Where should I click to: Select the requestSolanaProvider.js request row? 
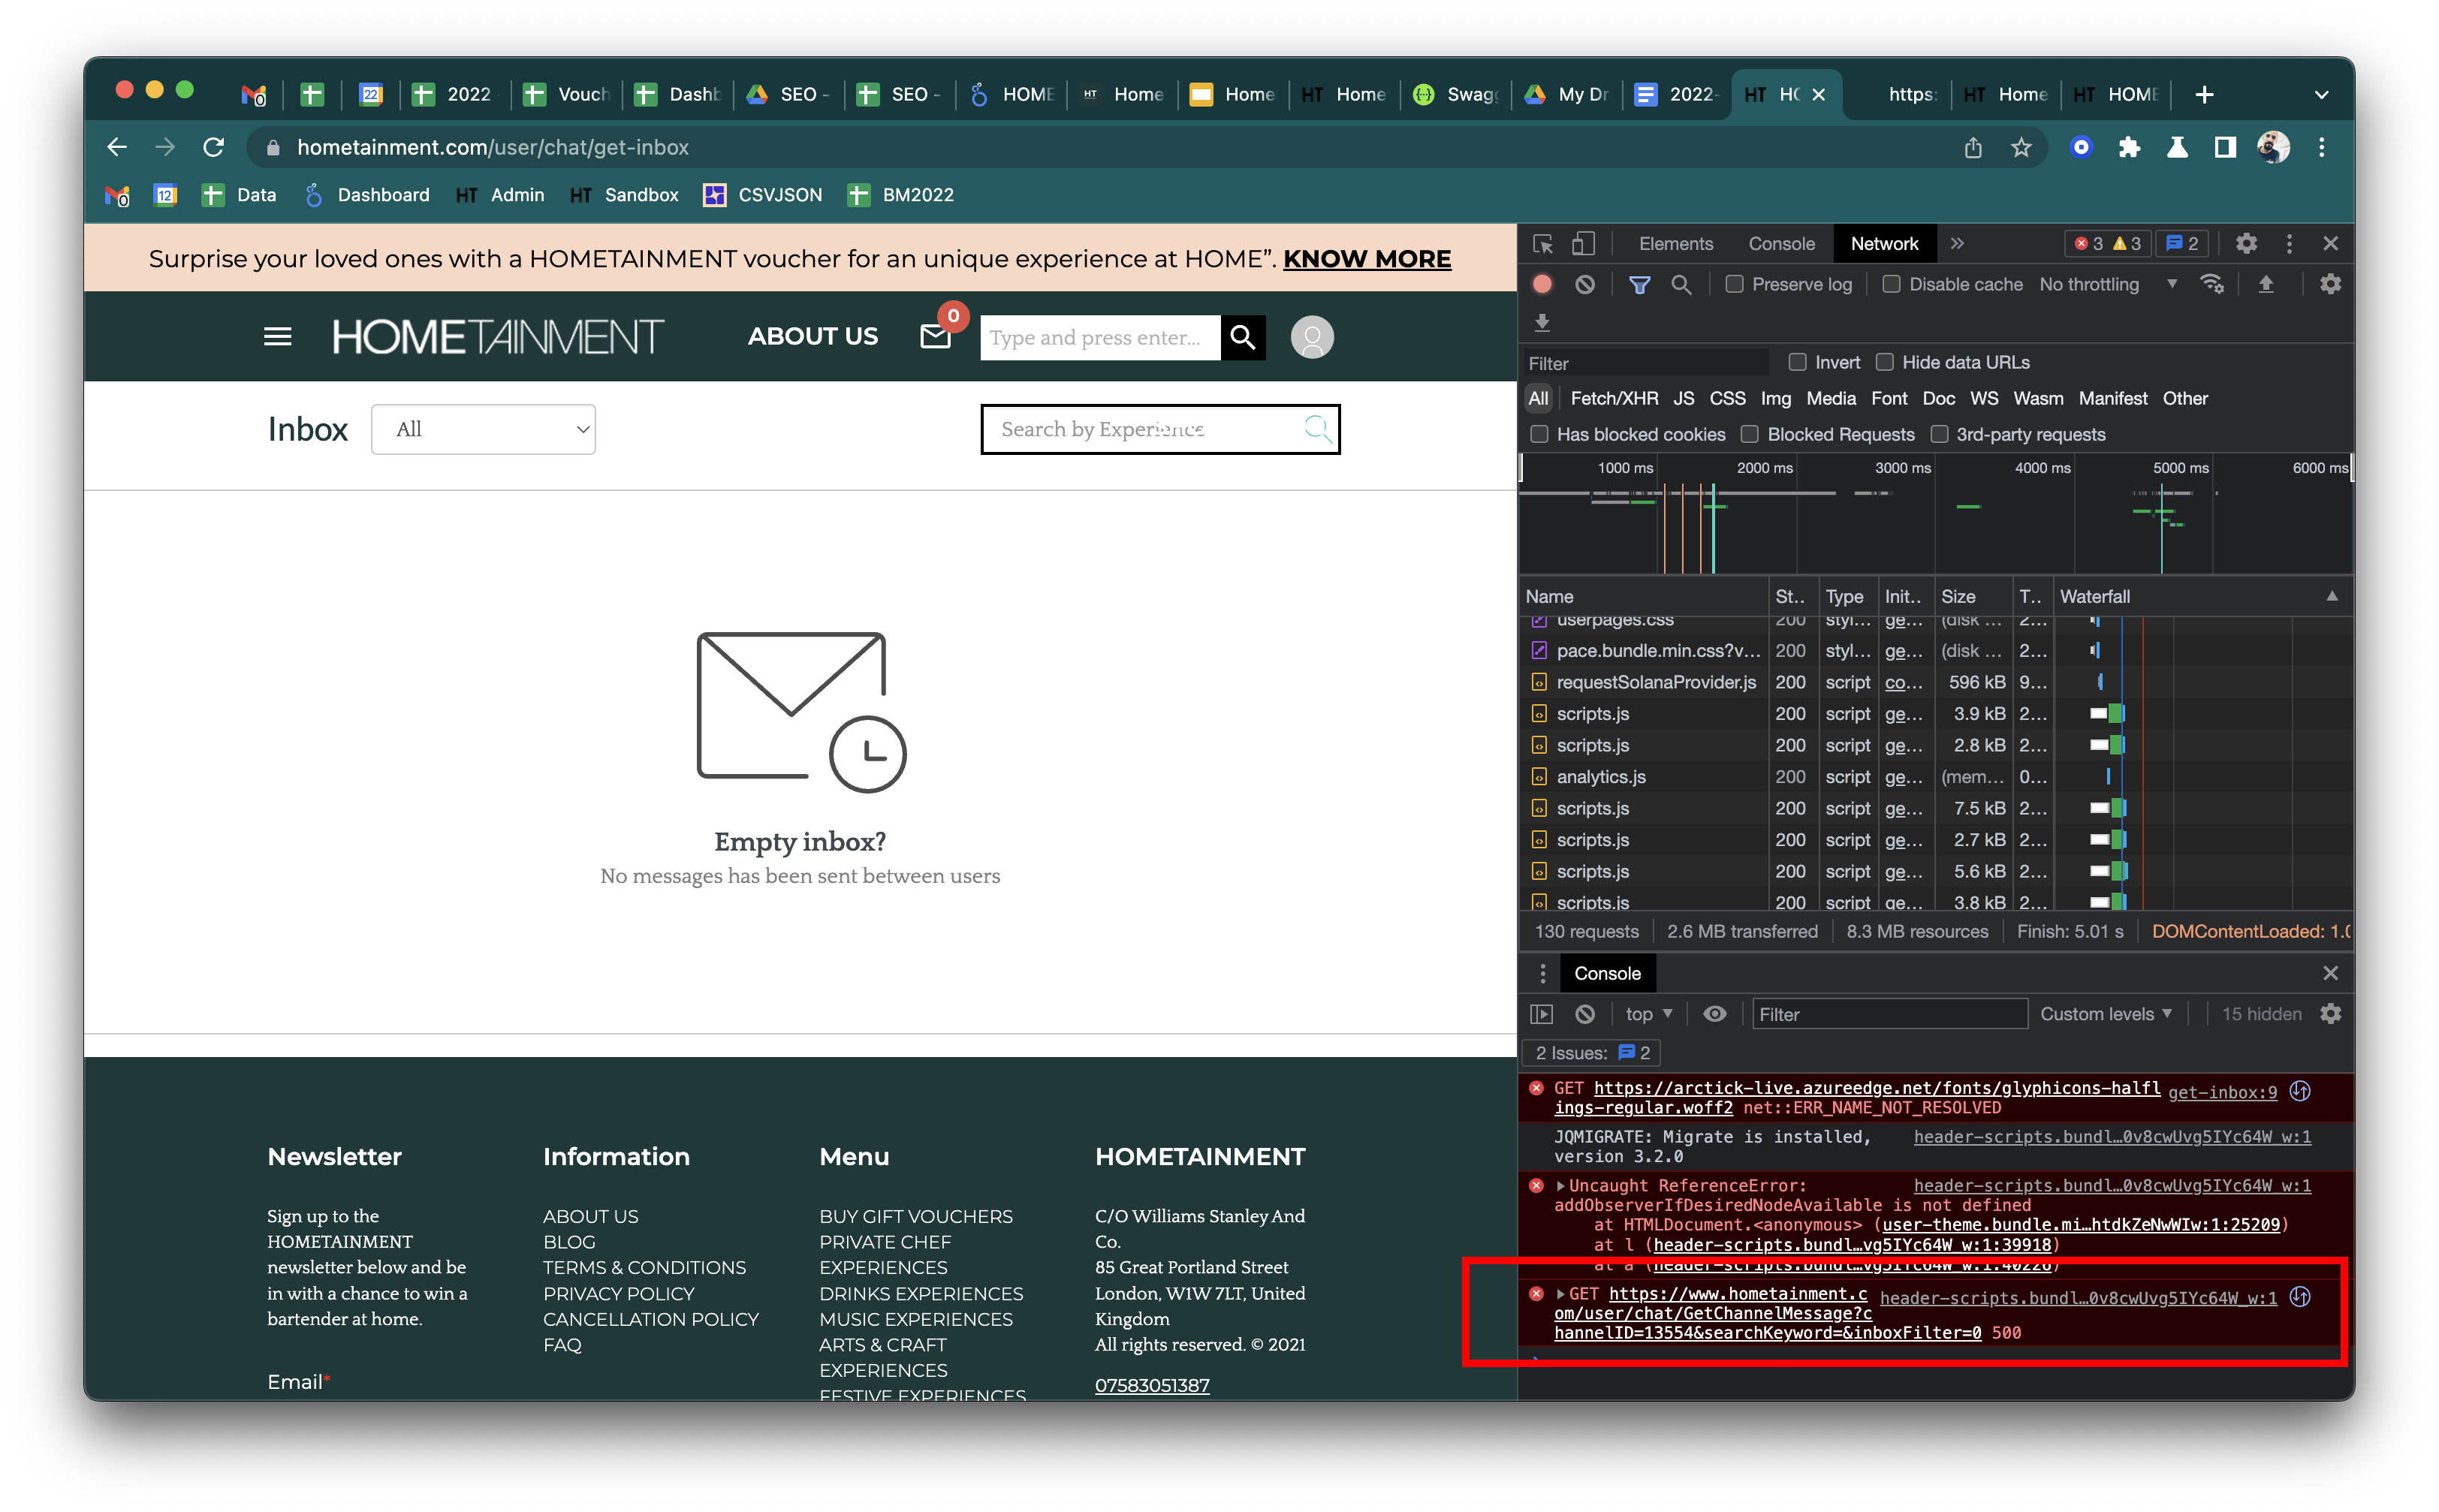[x=1935, y=682]
